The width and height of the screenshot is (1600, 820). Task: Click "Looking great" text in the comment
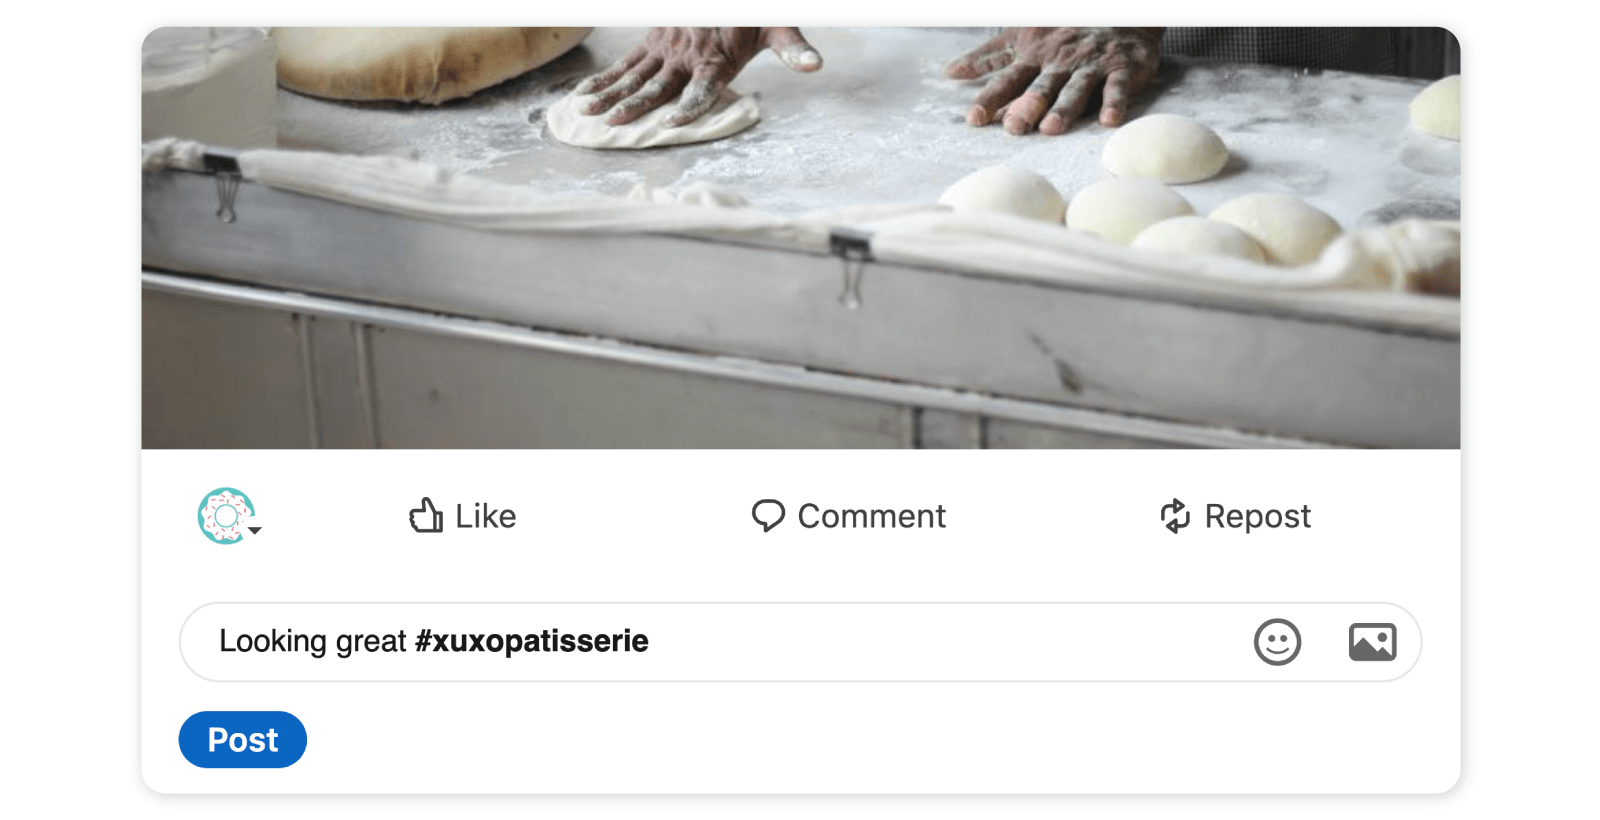tap(312, 641)
